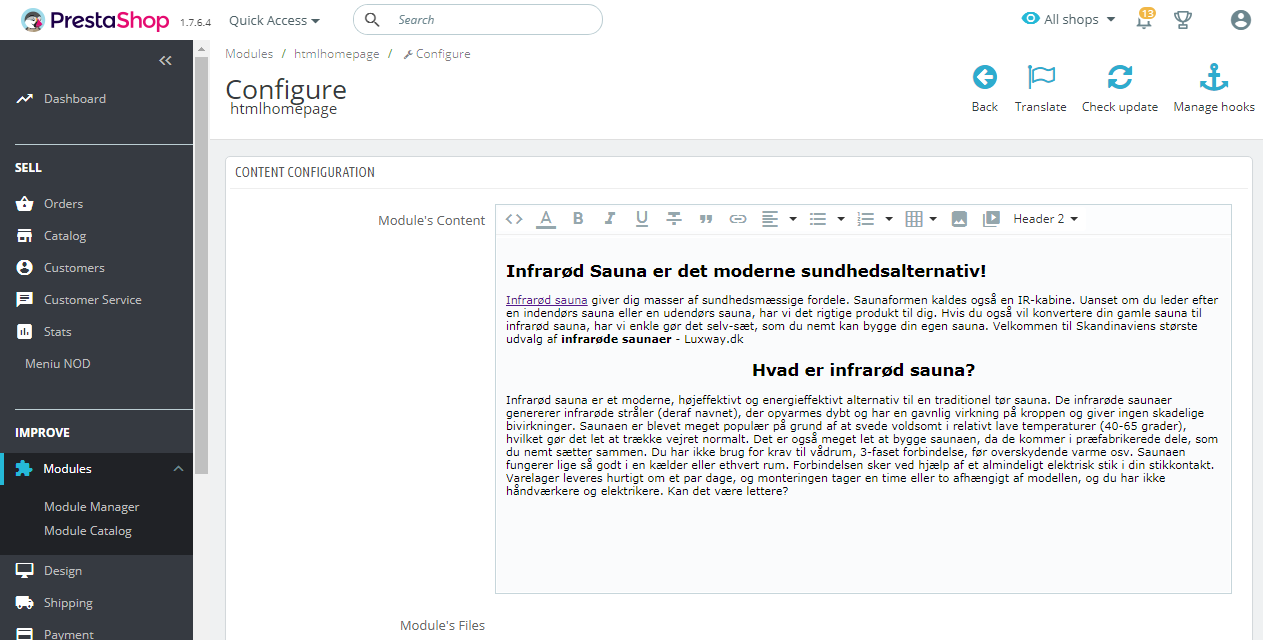This screenshot has height=640, width=1263.
Task: Click the numbered list icon
Action: (x=866, y=219)
